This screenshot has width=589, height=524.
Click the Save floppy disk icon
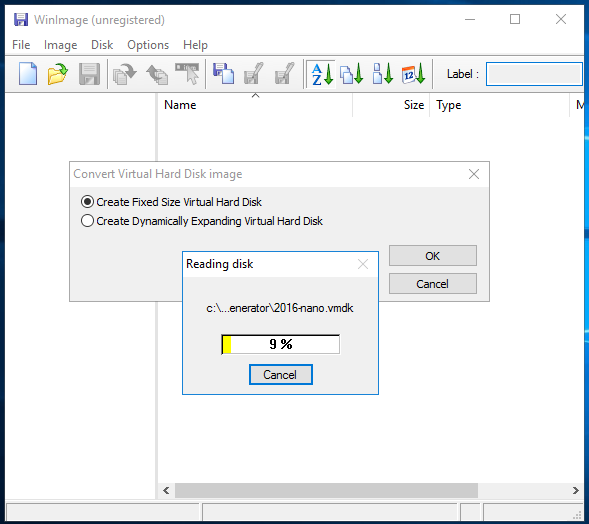89,74
